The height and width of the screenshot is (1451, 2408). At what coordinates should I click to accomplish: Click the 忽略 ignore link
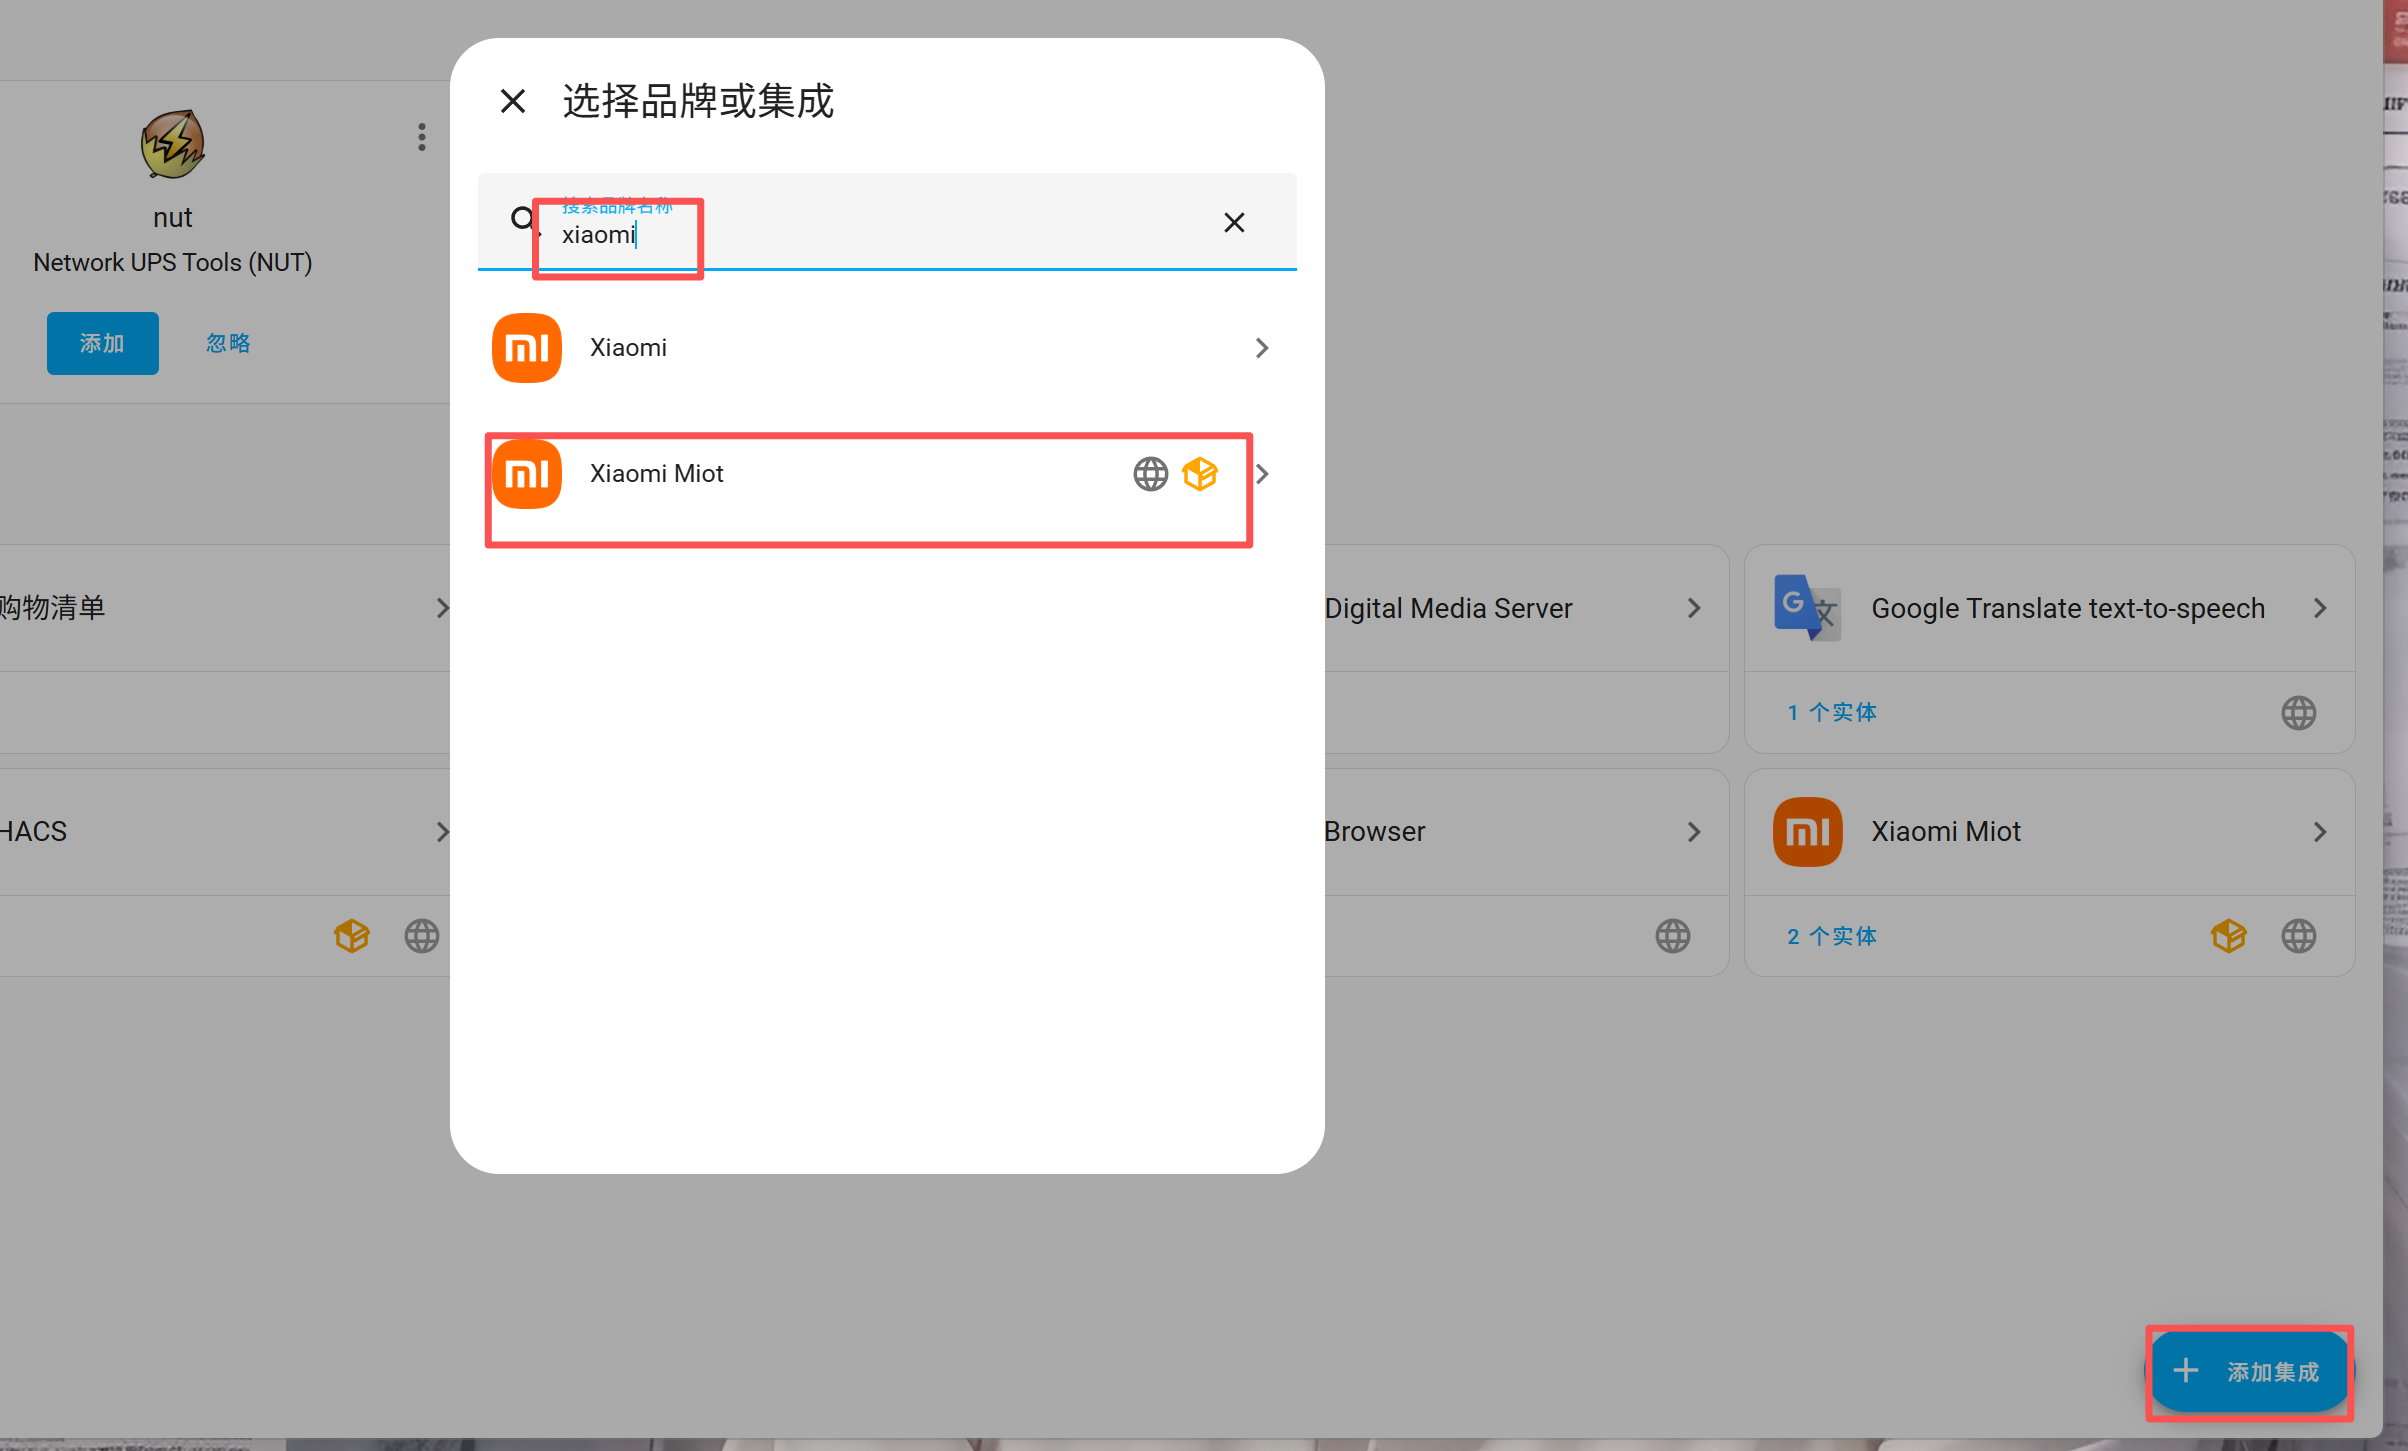(228, 343)
